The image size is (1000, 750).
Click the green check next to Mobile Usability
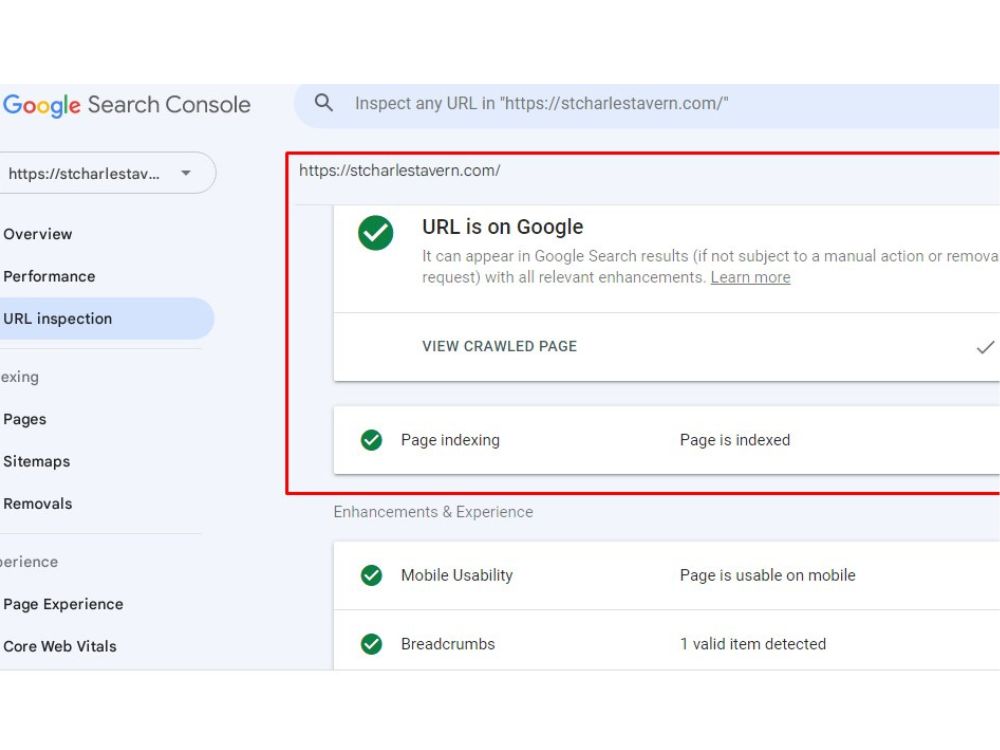371,575
